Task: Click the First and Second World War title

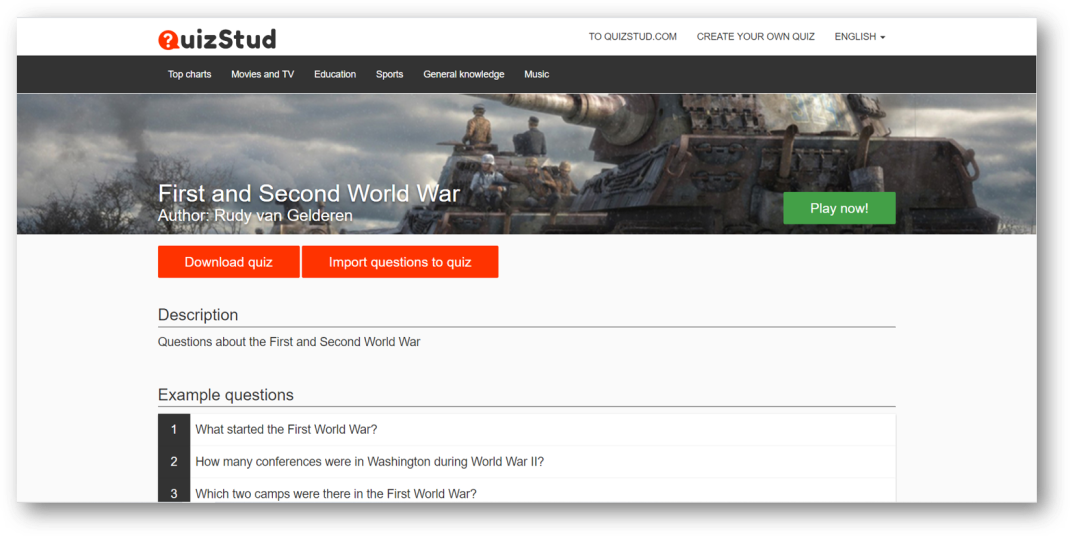Action: coord(308,193)
